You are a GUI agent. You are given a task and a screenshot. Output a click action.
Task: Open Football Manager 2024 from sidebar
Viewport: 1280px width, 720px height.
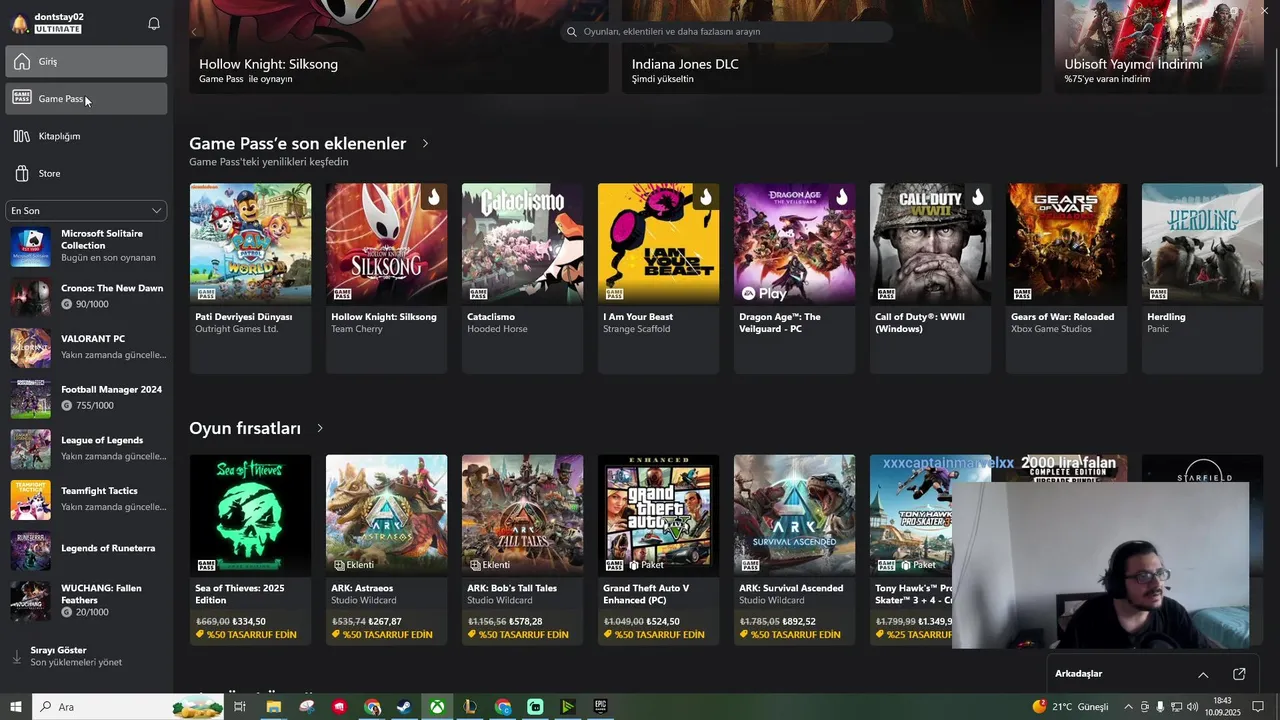pyautogui.click(x=86, y=397)
